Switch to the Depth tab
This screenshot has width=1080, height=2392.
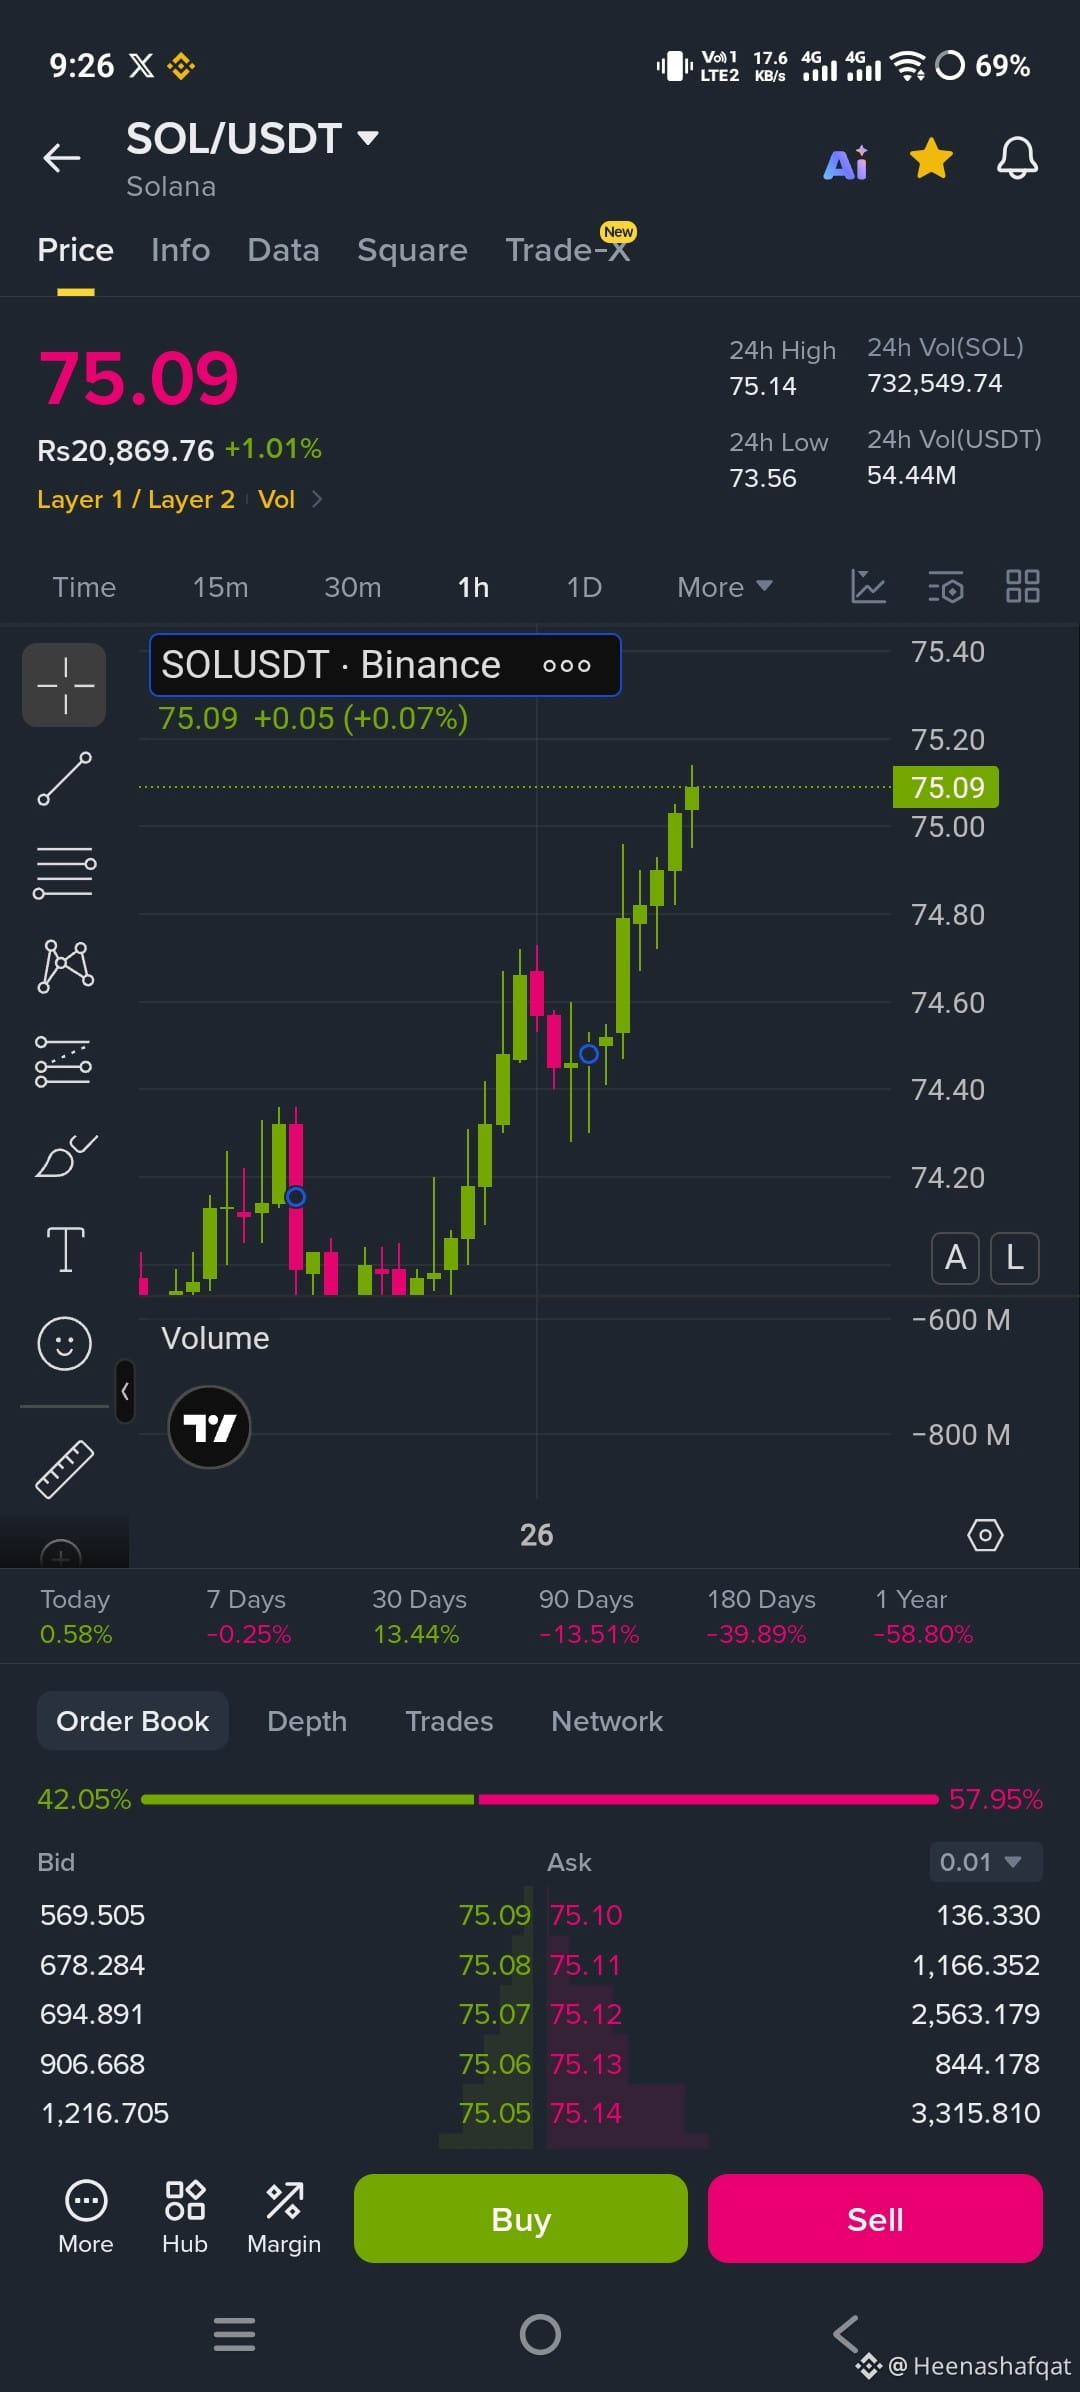coord(307,1721)
